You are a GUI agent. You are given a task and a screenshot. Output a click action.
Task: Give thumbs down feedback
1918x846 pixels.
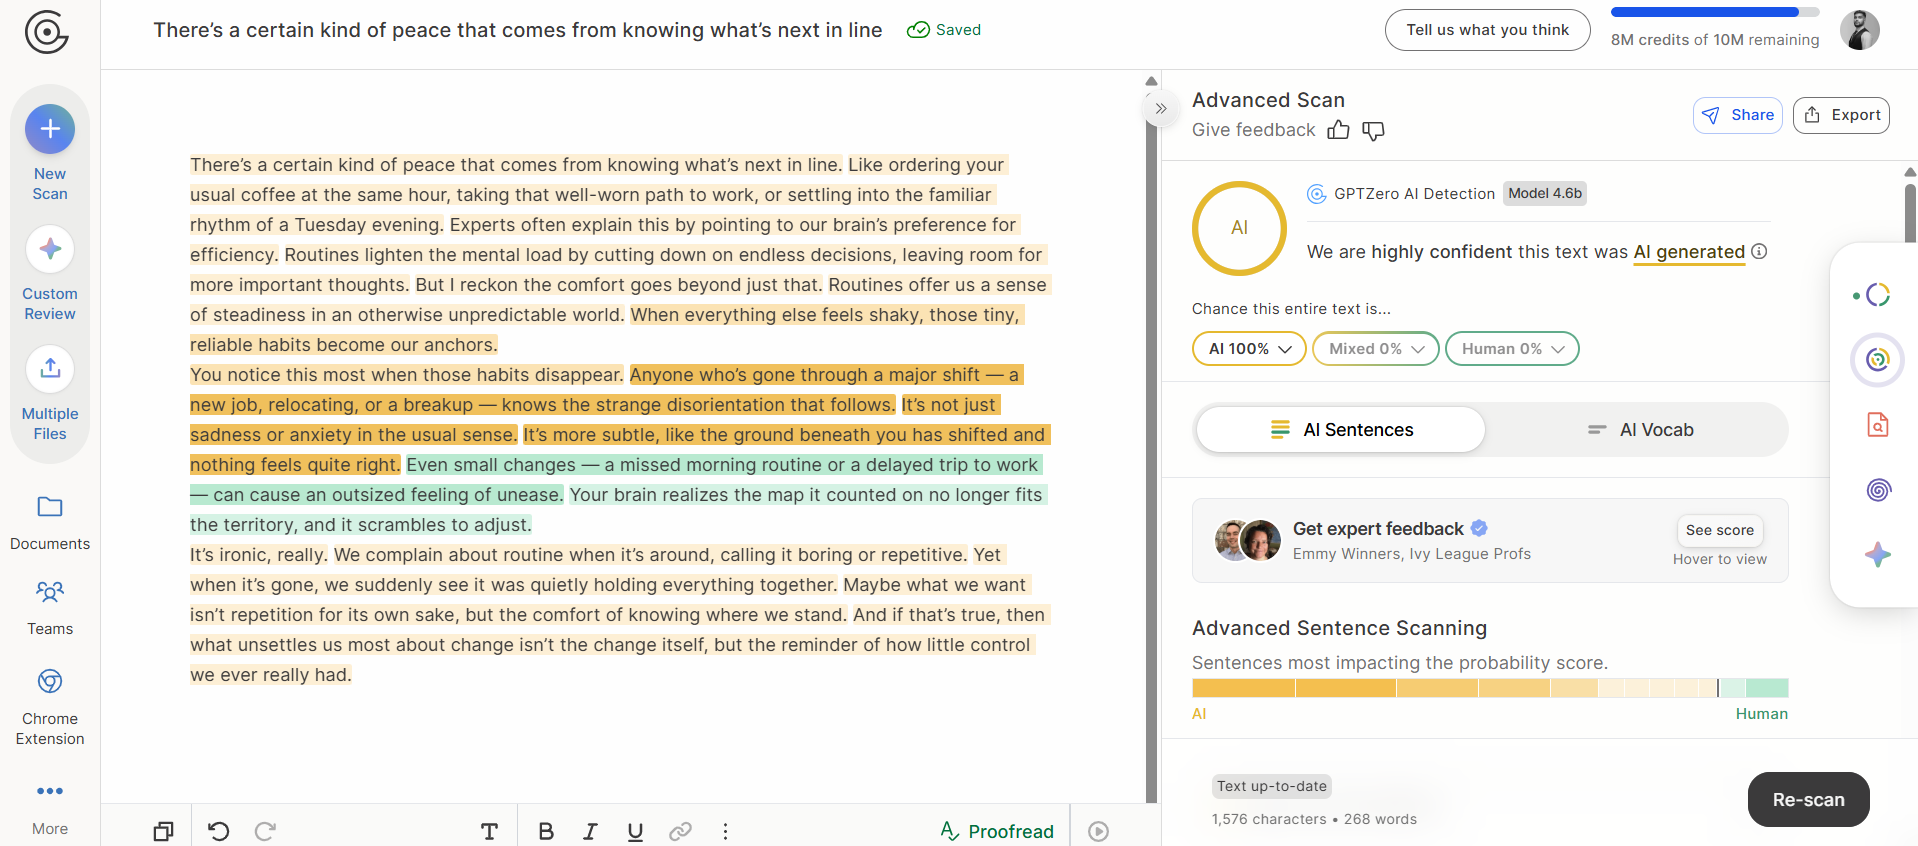coord(1374,130)
